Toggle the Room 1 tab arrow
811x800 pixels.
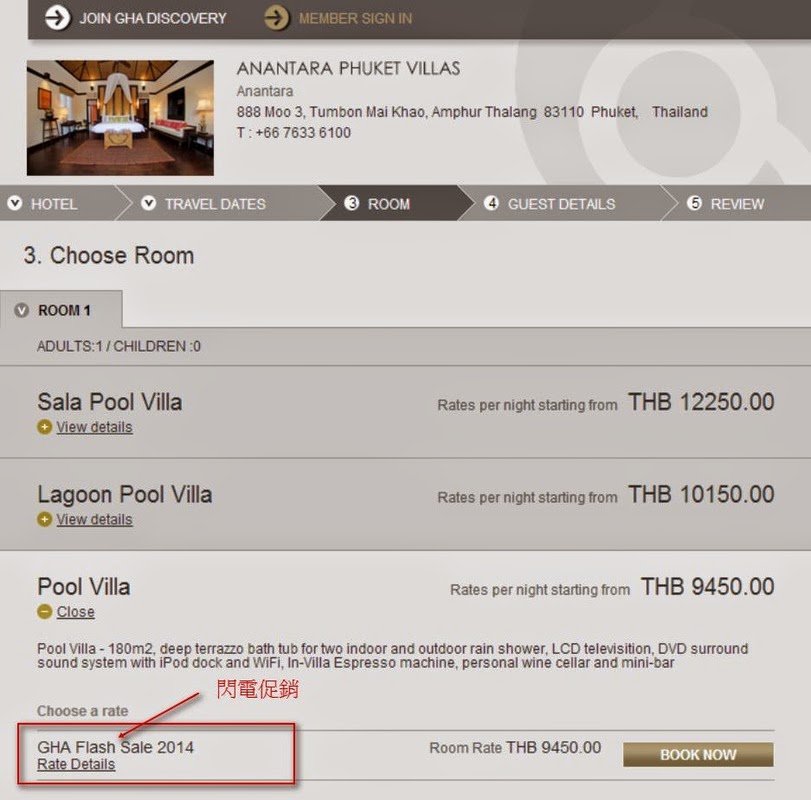coord(22,311)
